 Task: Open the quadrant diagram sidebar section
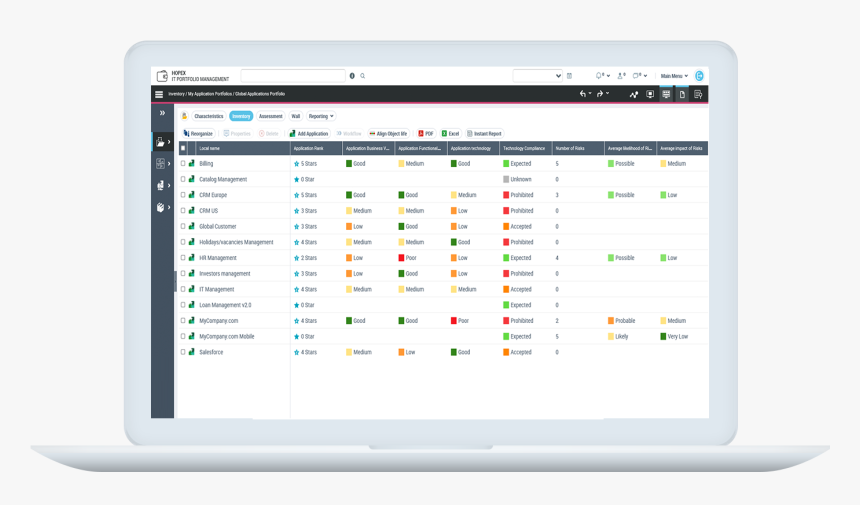click(162, 163)
